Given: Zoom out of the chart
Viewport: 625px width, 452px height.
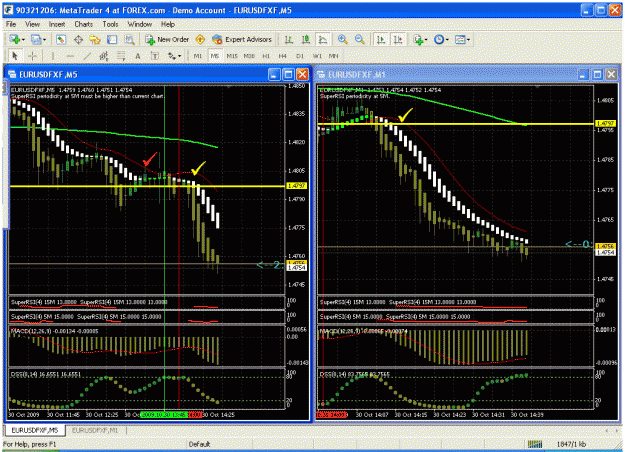Looking at the screenshot, I should pos(360,39).
